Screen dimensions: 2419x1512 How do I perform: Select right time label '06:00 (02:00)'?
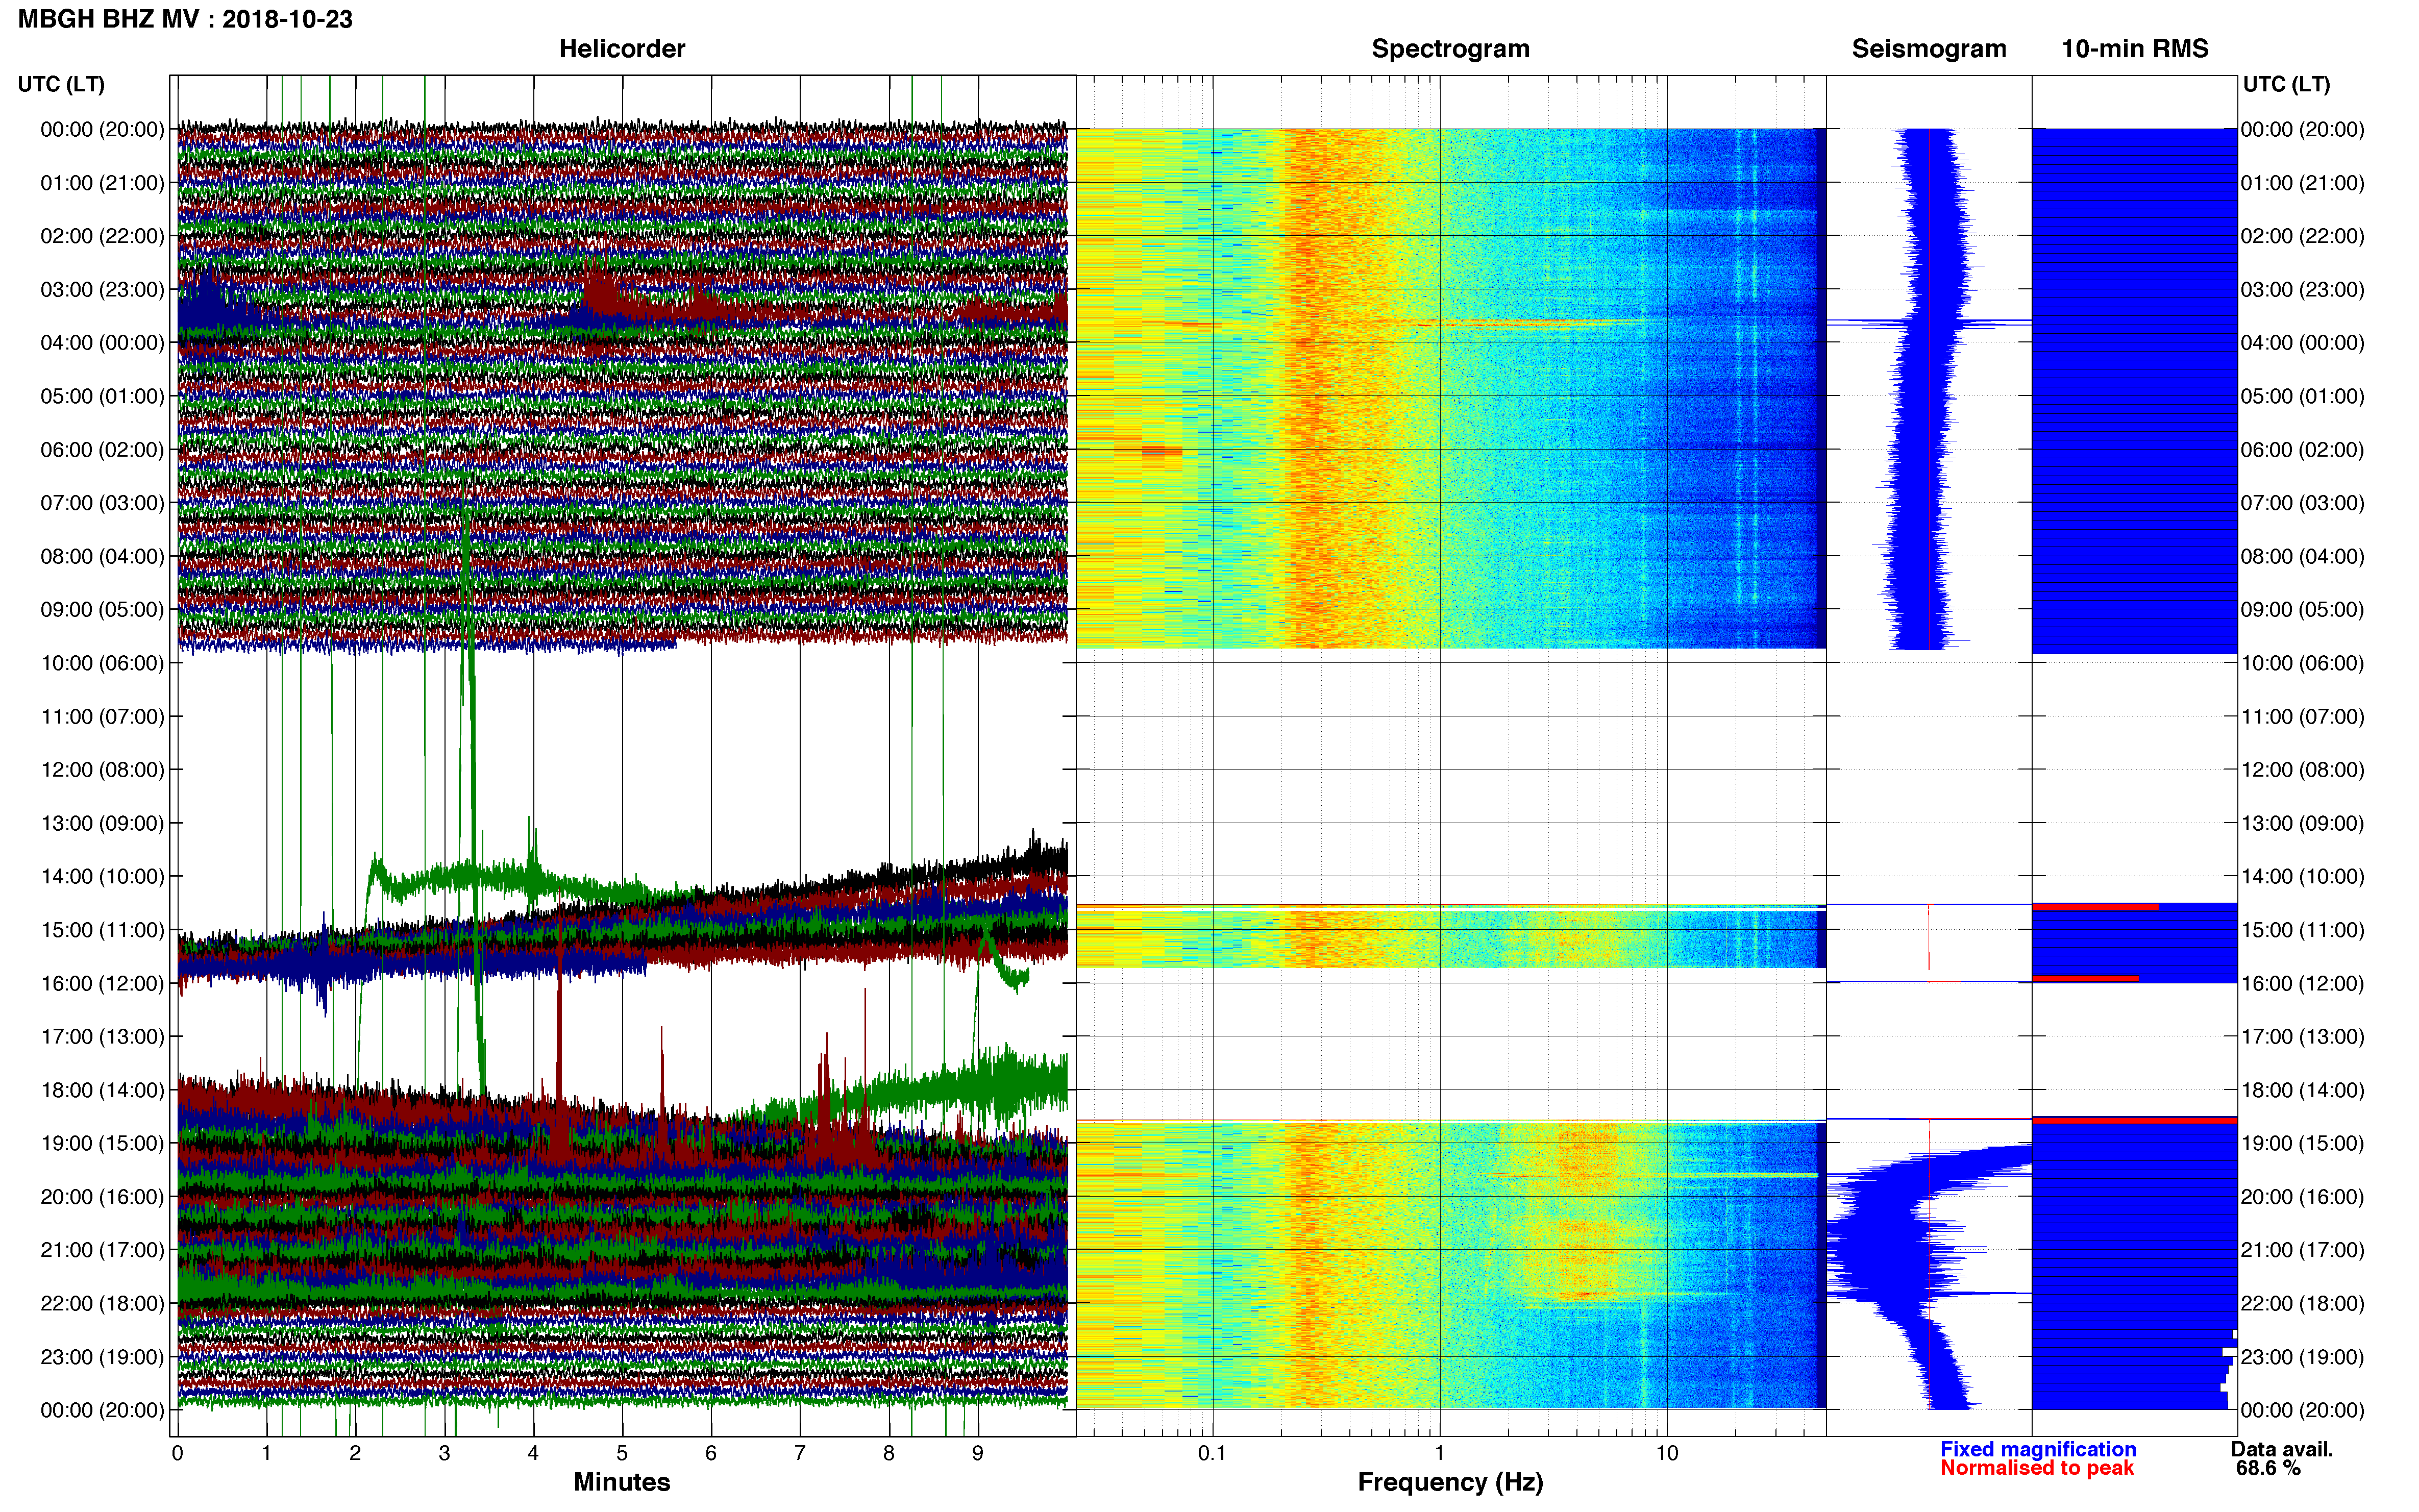2302,449
